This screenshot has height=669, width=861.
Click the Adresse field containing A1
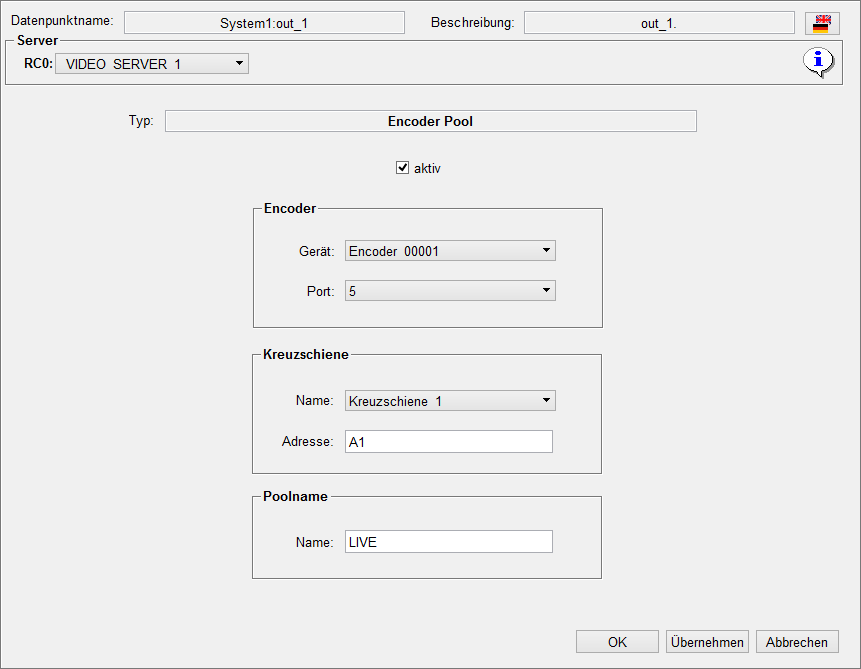point(448,441)
